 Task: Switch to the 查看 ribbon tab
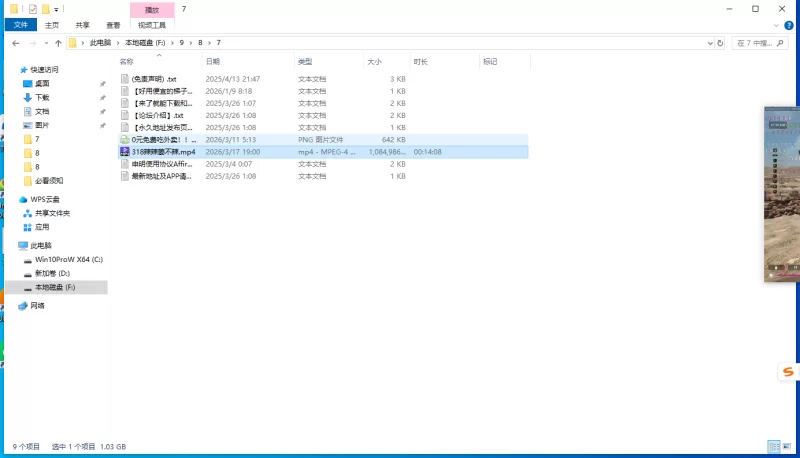click(x=113, y=25)
